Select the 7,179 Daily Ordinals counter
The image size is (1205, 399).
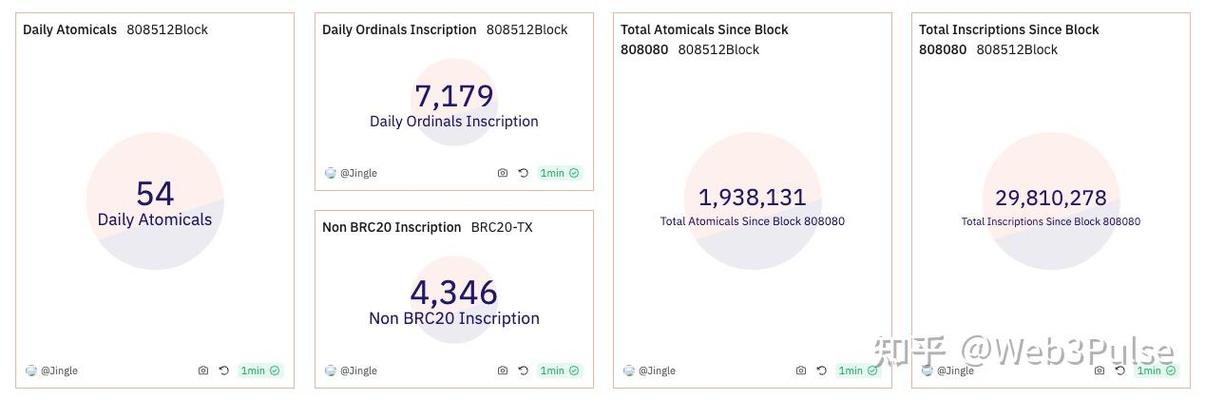point(454,96)
